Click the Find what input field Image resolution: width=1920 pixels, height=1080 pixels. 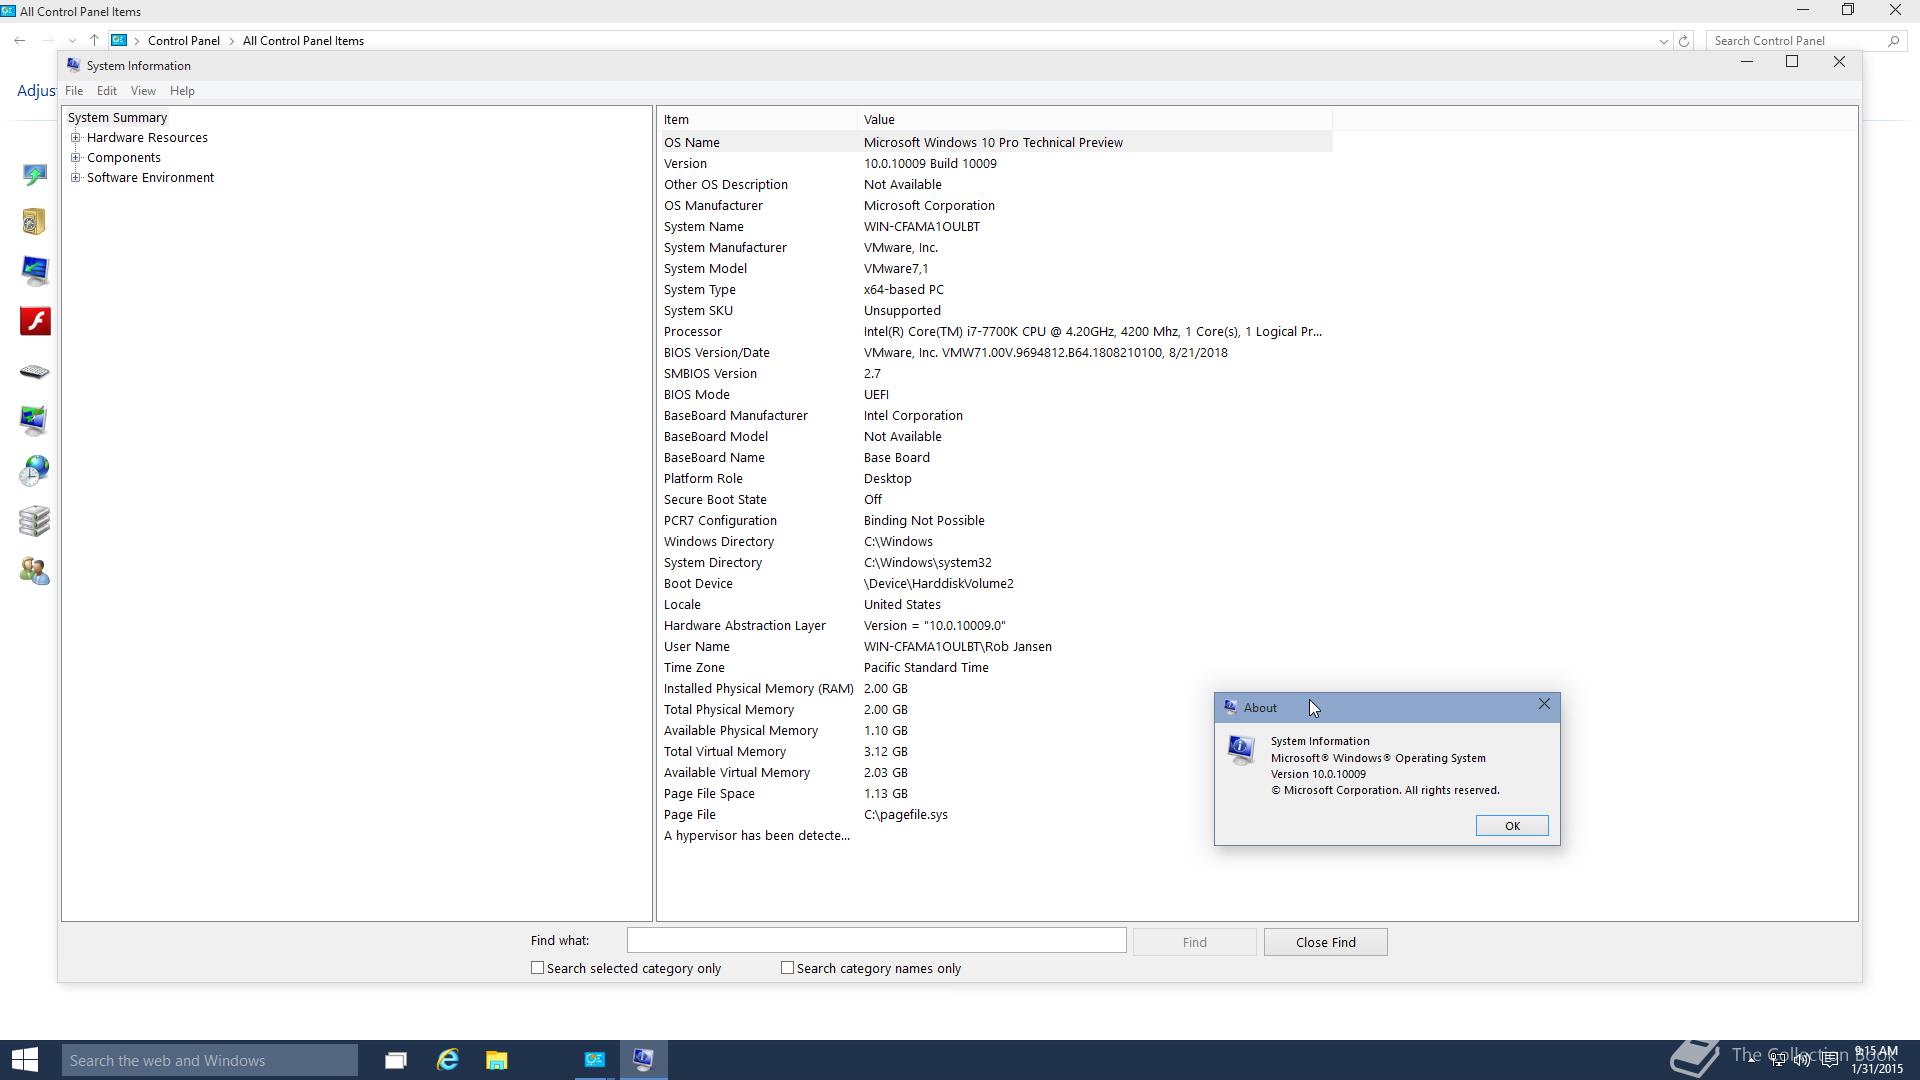[x=876, y=941]
